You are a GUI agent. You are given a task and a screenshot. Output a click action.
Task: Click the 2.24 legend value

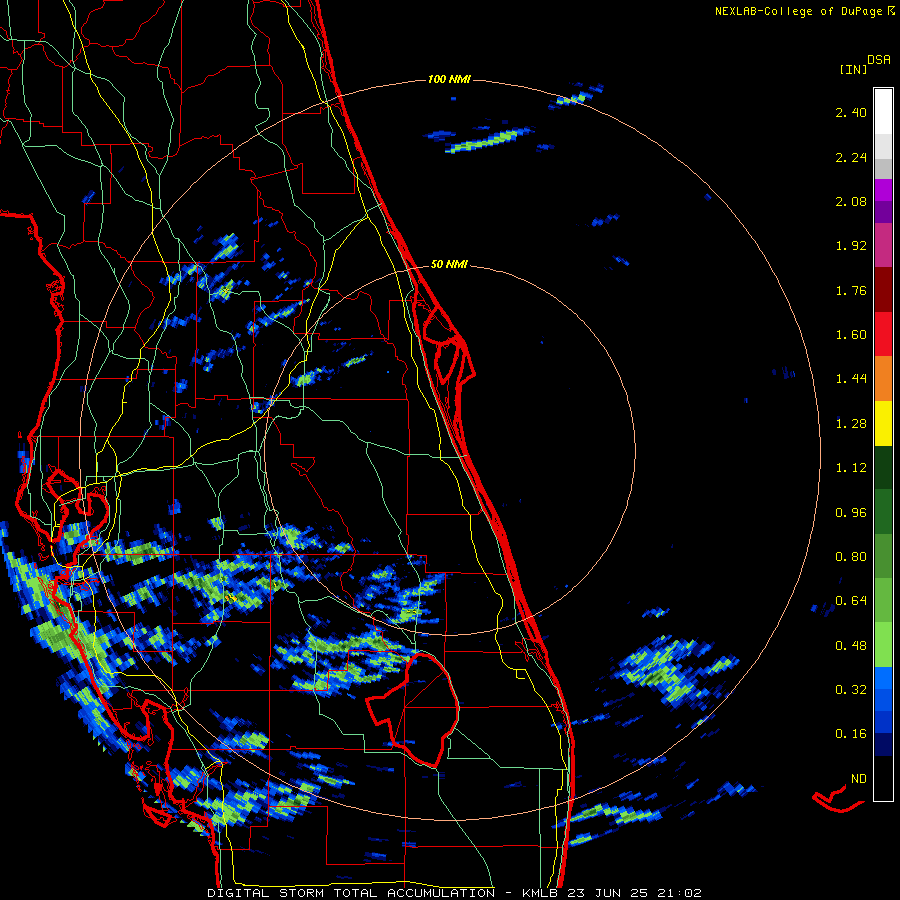point(851,157)
